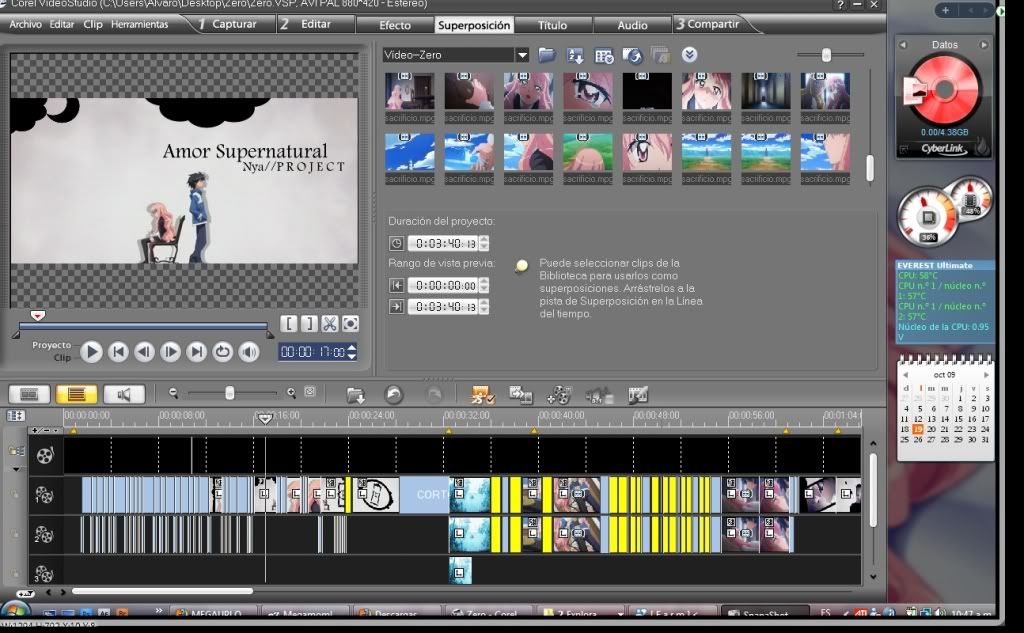Enable 5.1 surround sound icon

coord(599,395)
